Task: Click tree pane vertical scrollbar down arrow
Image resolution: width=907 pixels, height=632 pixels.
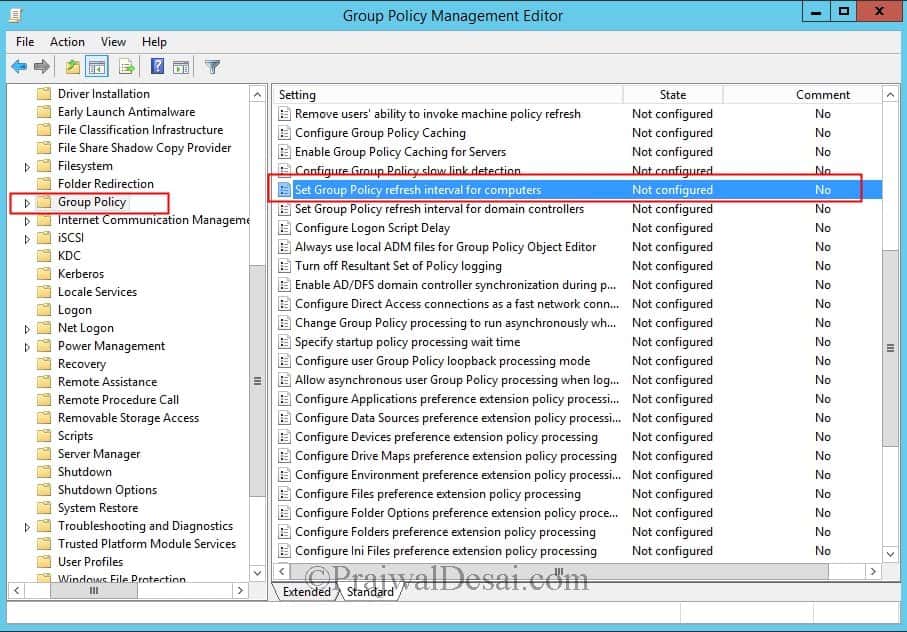Action: (257, 572)
